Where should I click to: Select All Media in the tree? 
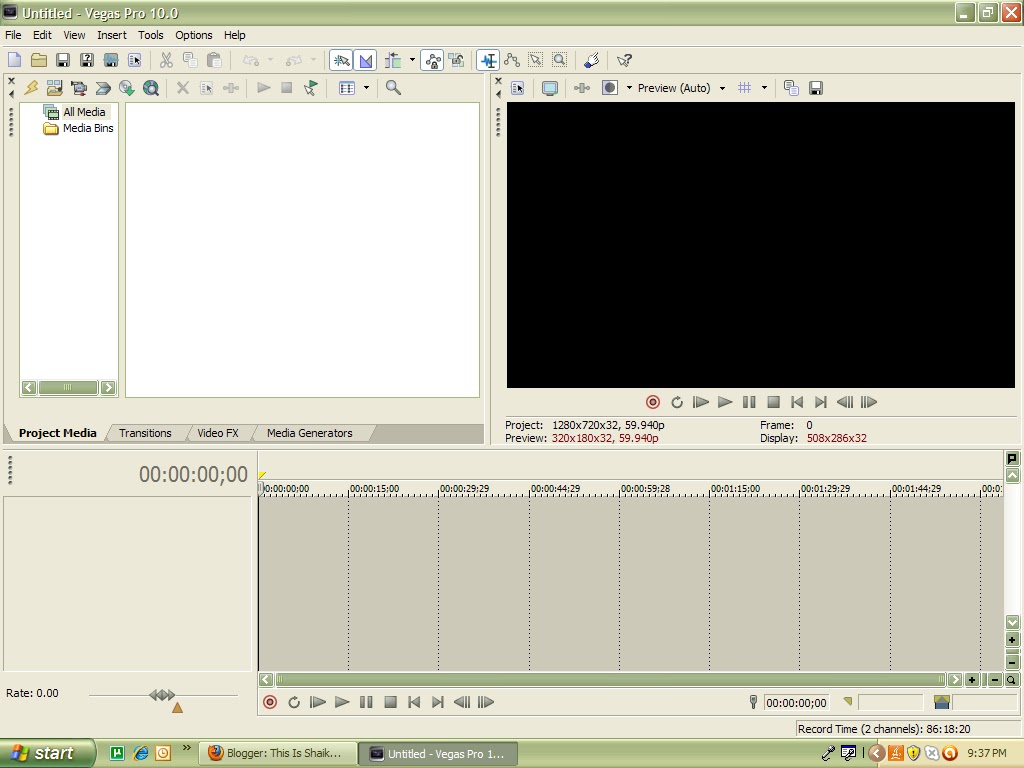pyautogui.click(x=84, y=112)
